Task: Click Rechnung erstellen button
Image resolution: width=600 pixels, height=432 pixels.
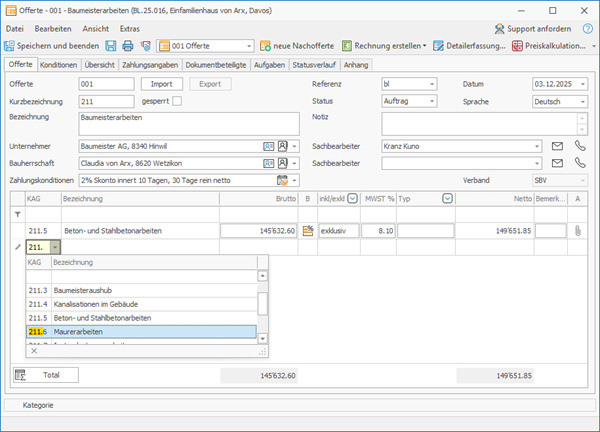Action: click(x=384, y=46)
